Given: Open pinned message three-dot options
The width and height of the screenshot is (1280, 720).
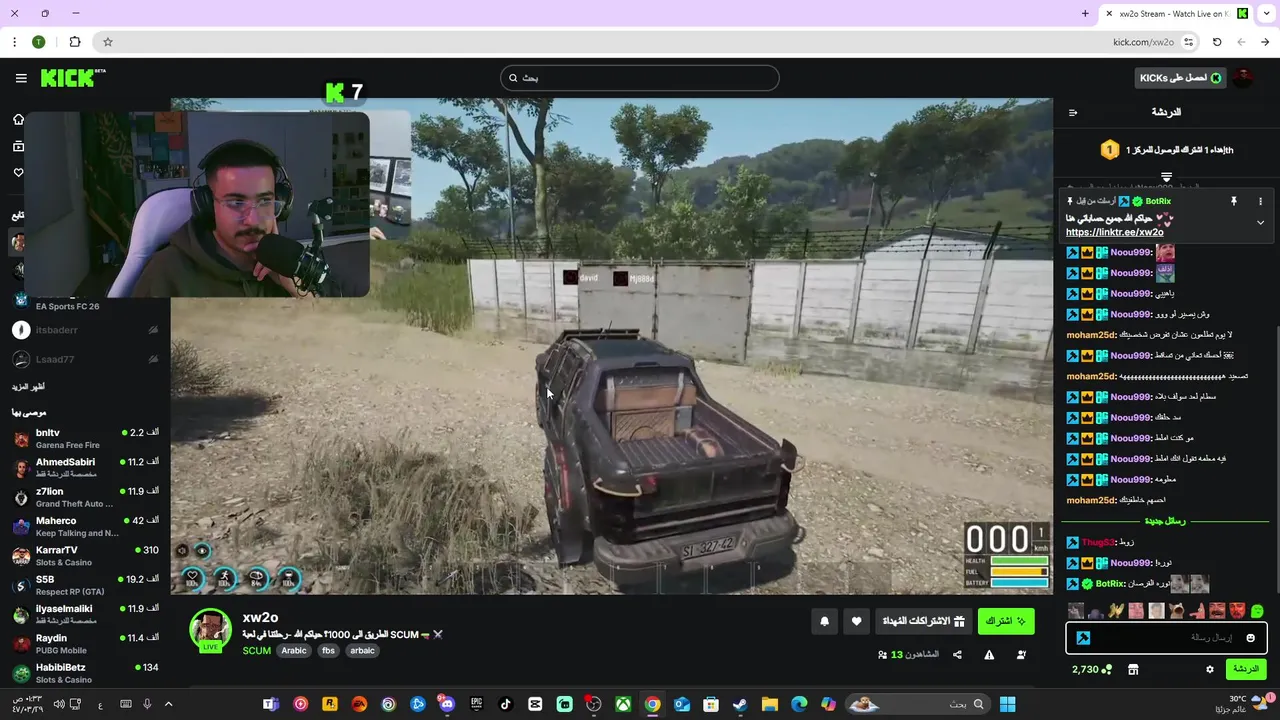Looking at the screenshot, I should click(1260, 201).
